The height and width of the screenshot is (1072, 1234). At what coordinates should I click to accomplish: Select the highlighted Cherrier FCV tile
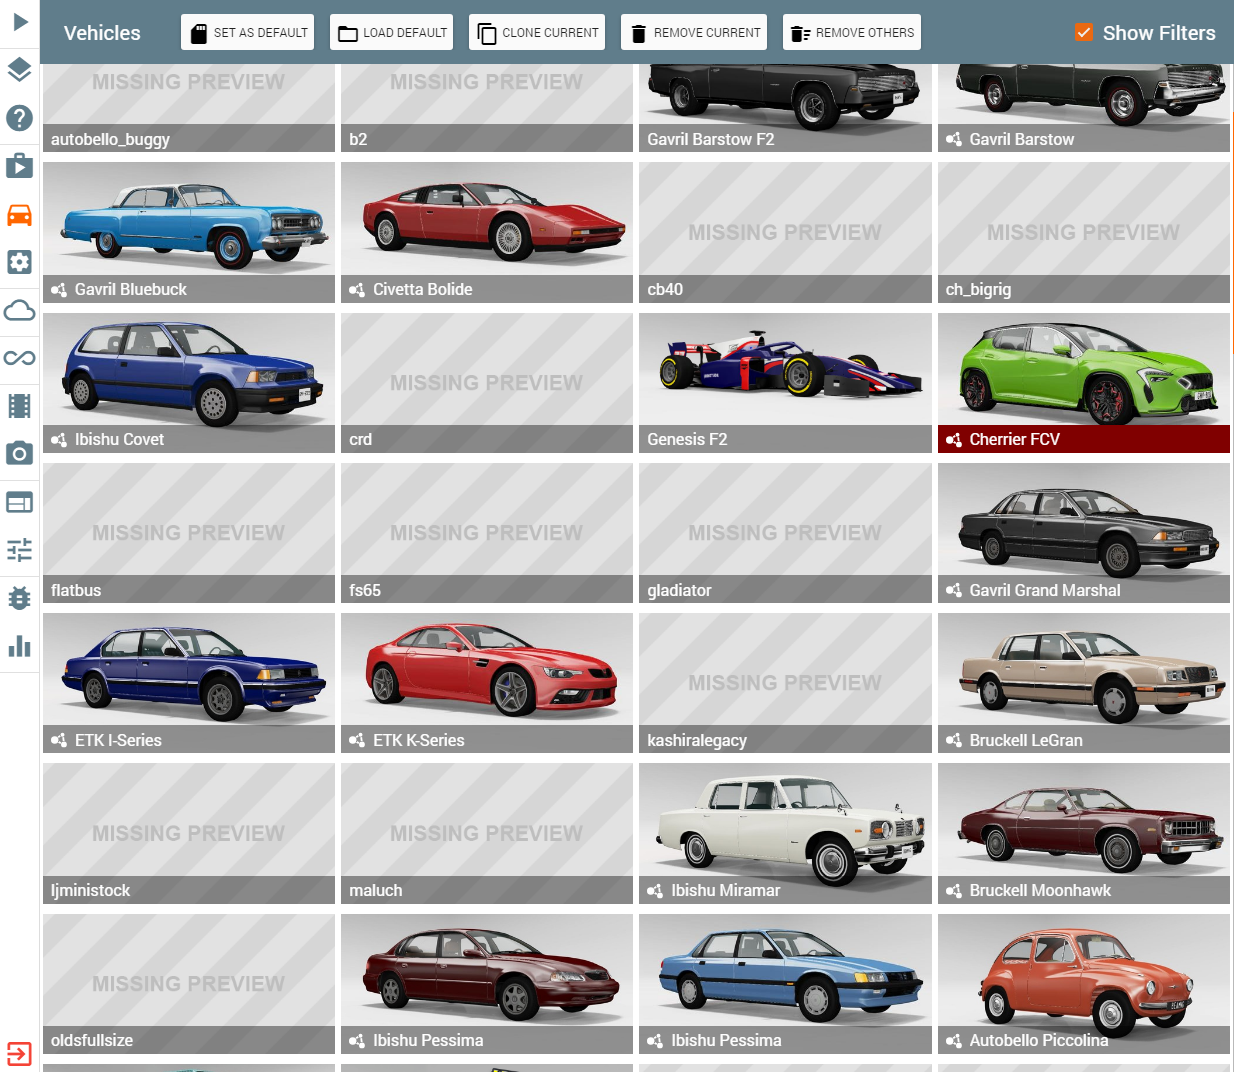(1084, 383)
